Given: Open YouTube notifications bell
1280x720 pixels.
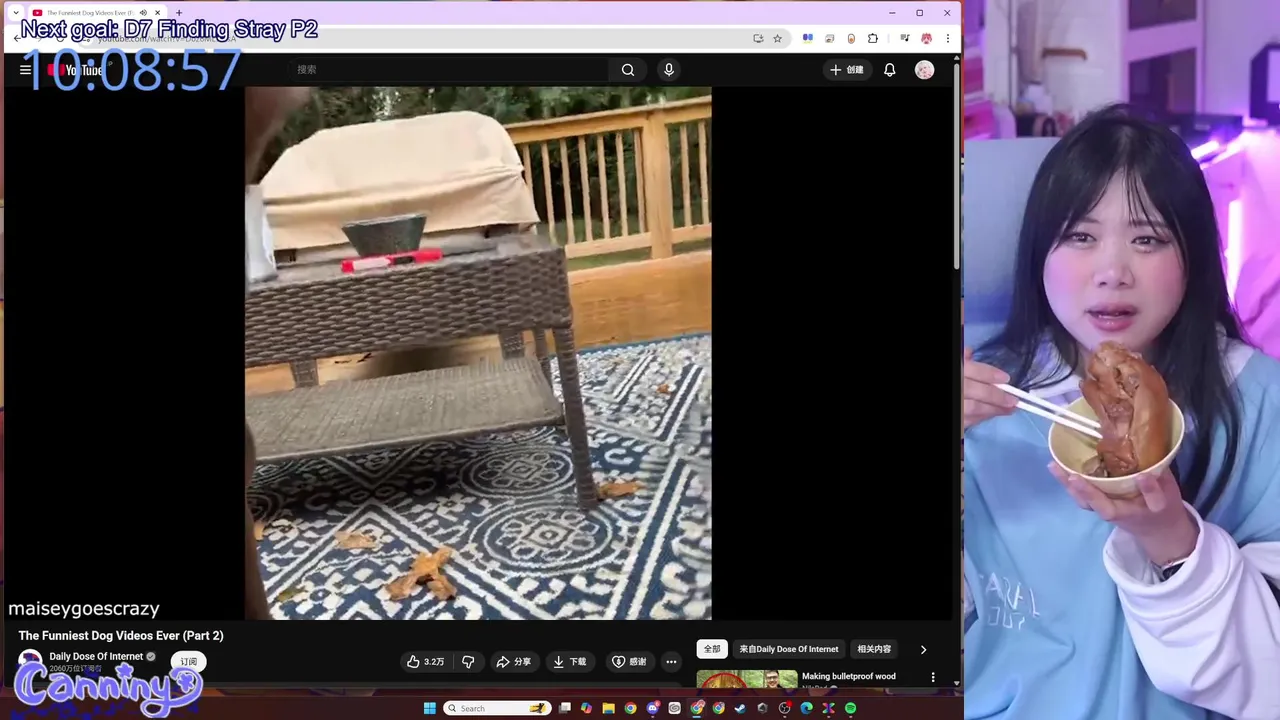Looking at the screenshot, I should click(x=889, y=70).
